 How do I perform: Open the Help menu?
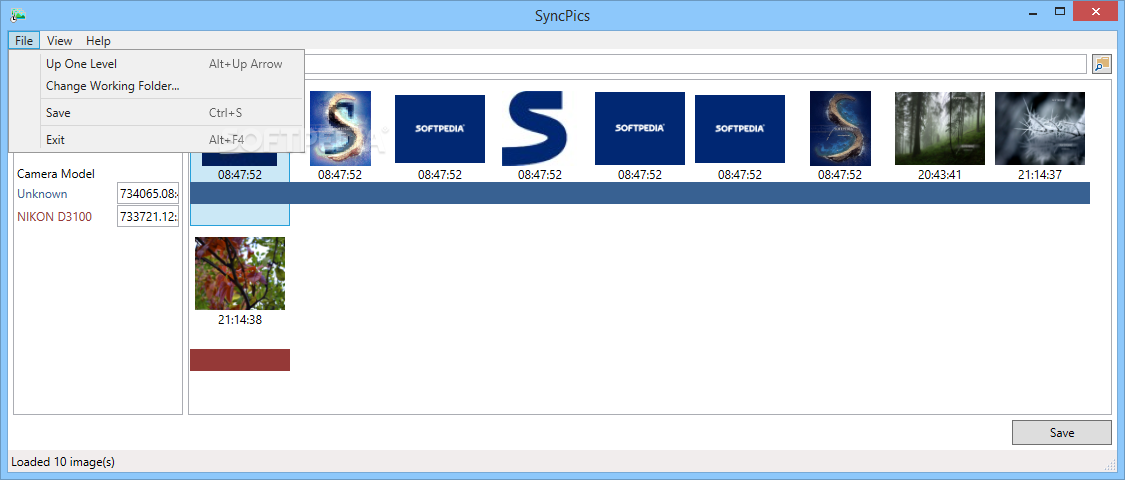[98, 41]
